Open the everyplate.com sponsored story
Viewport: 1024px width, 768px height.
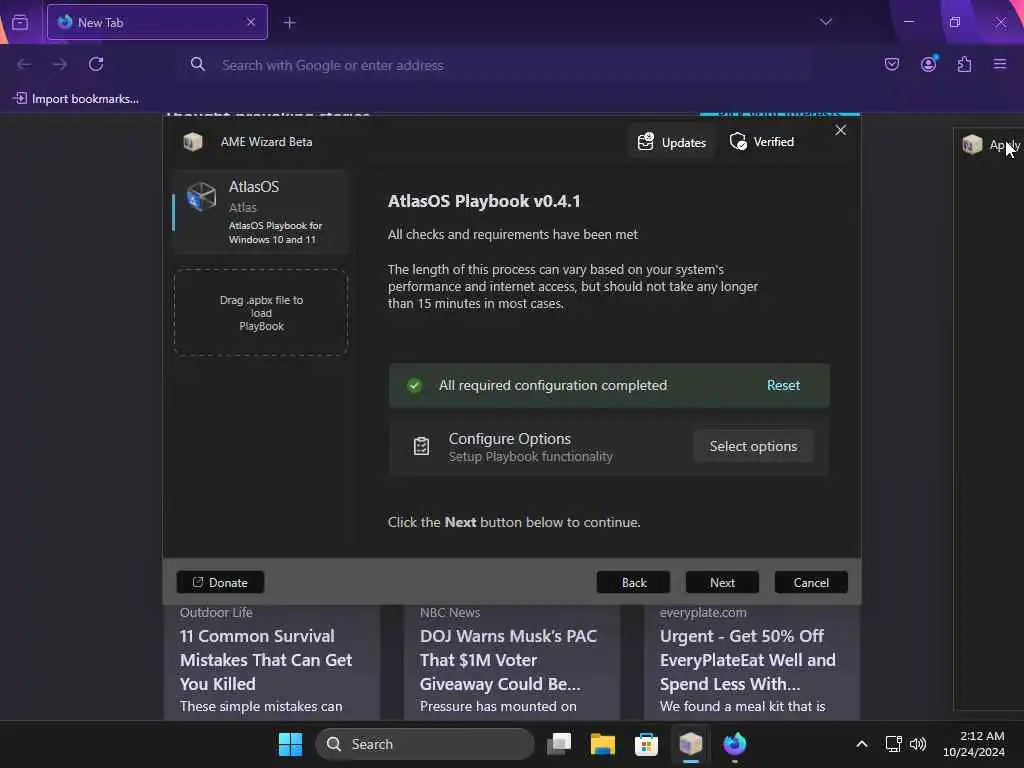752,661
